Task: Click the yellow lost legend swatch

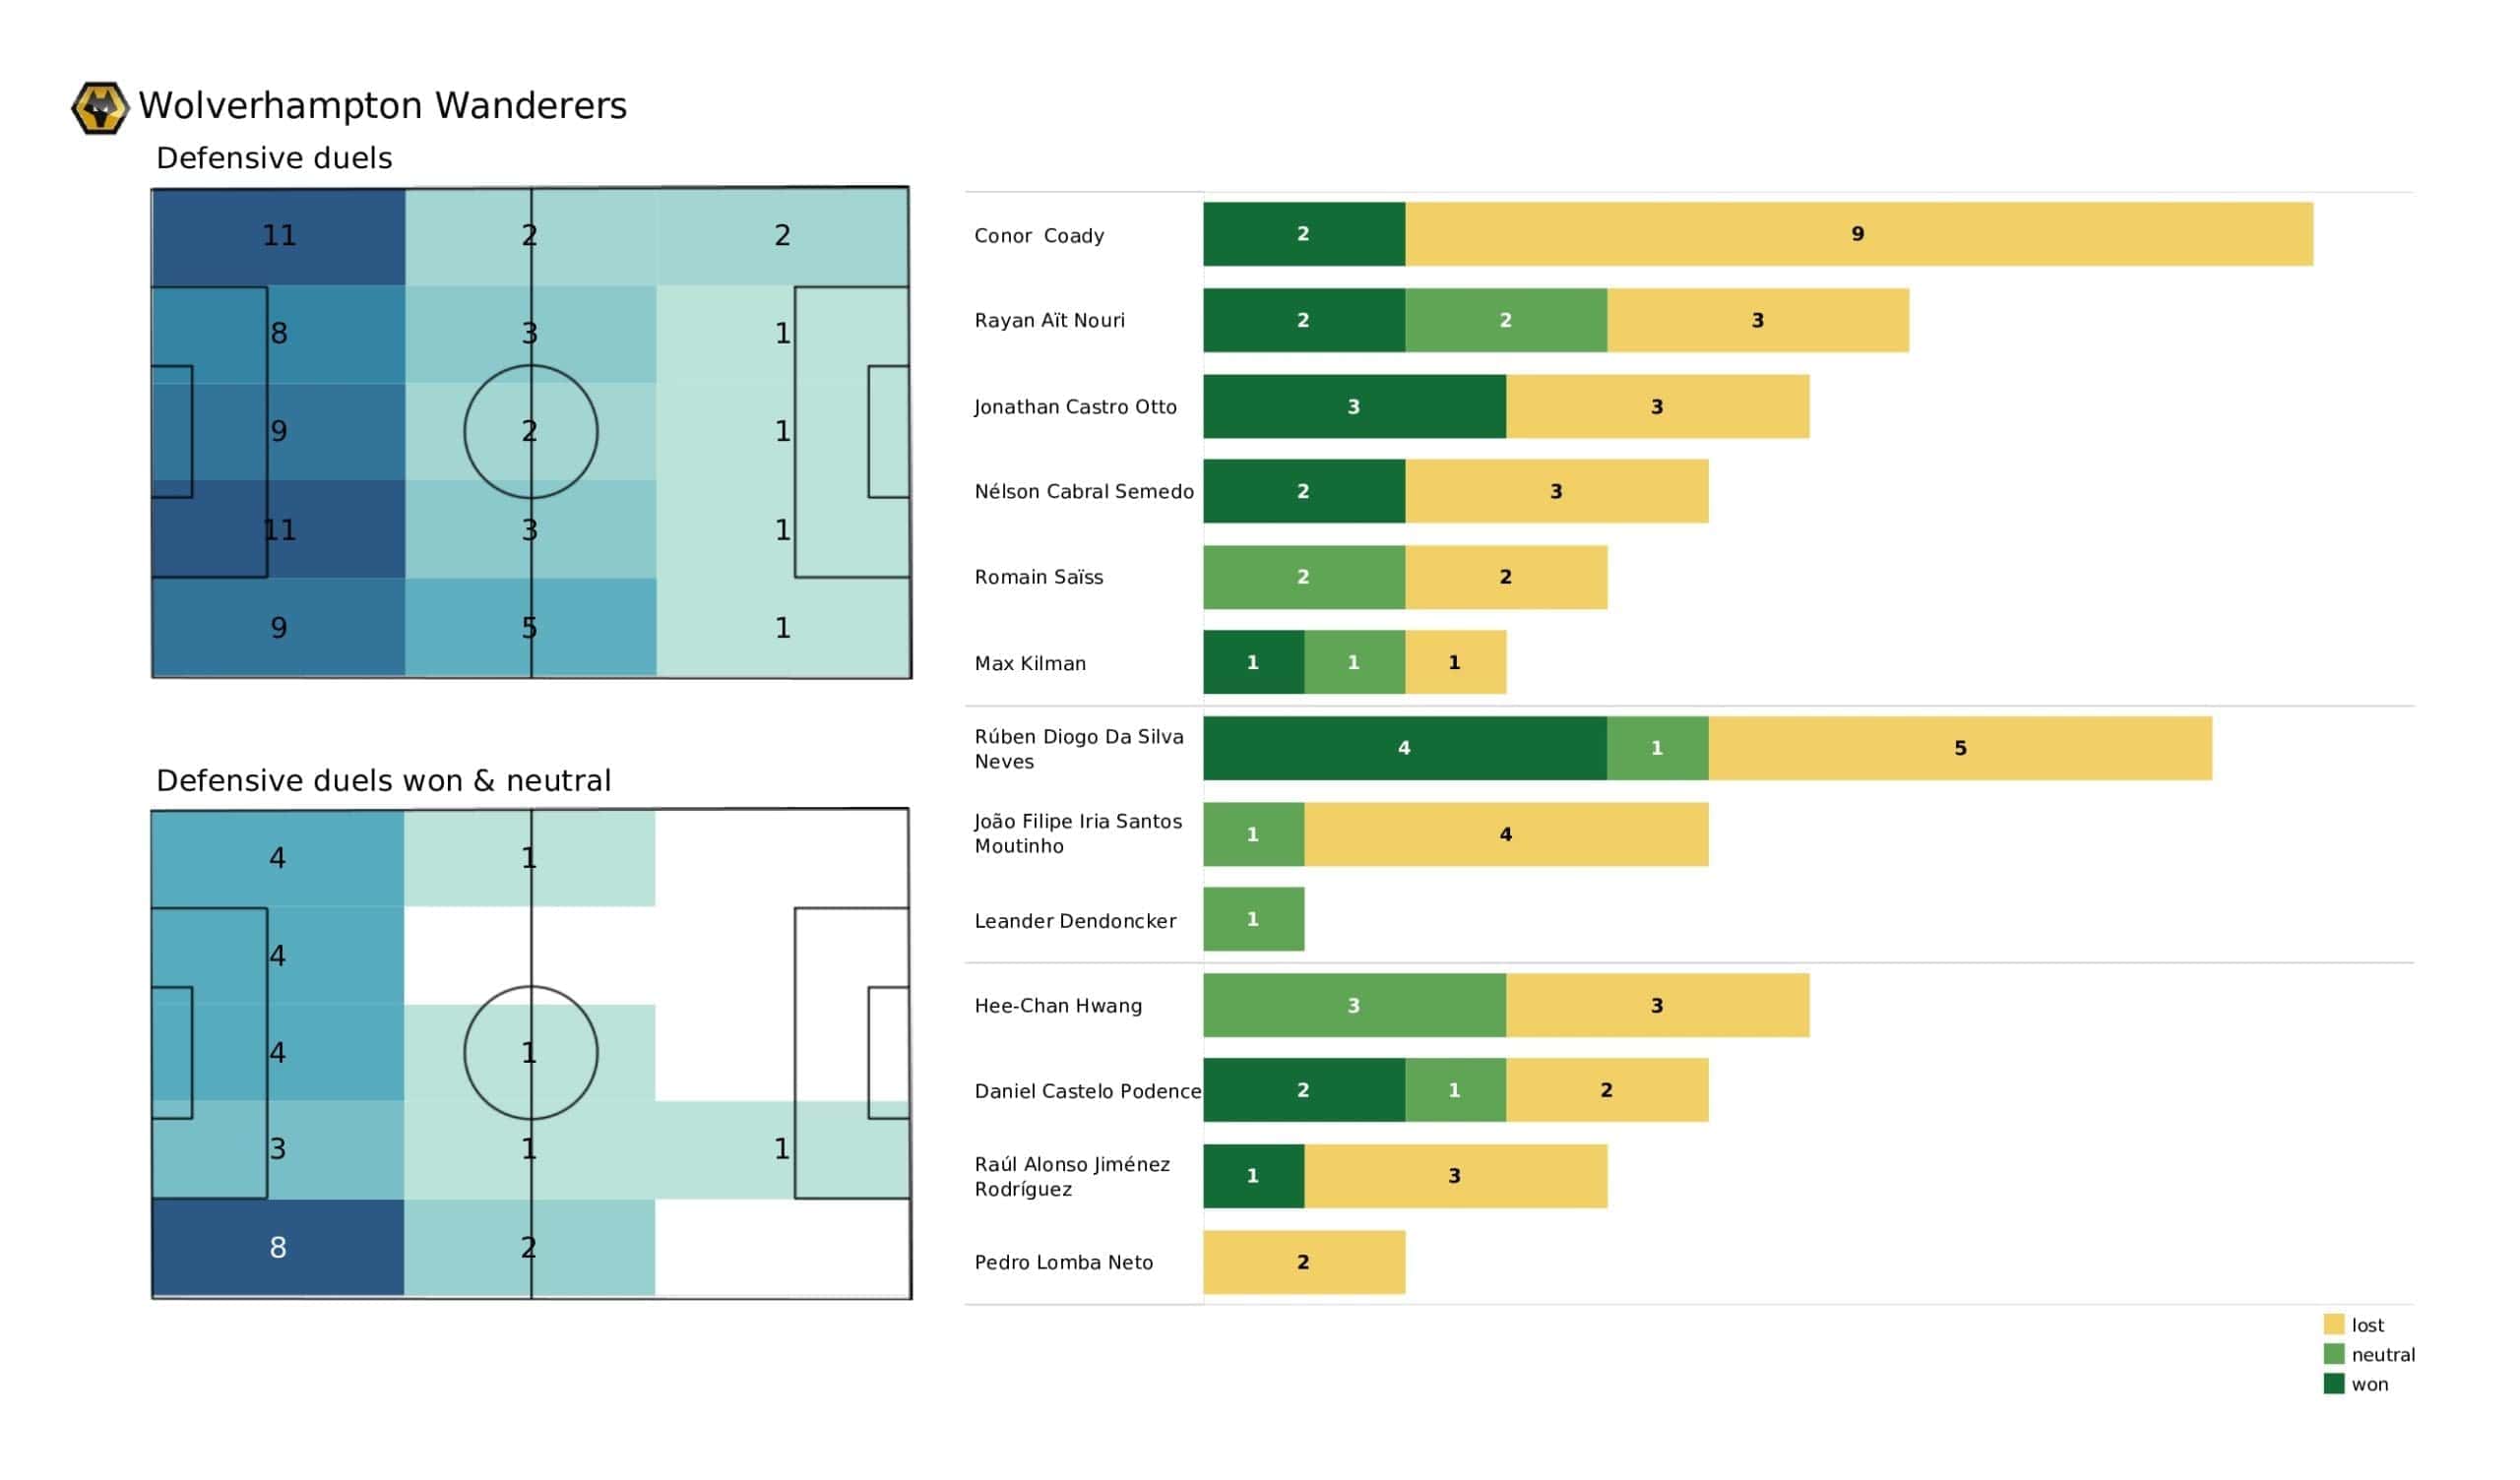Action: point(2334,1324)
